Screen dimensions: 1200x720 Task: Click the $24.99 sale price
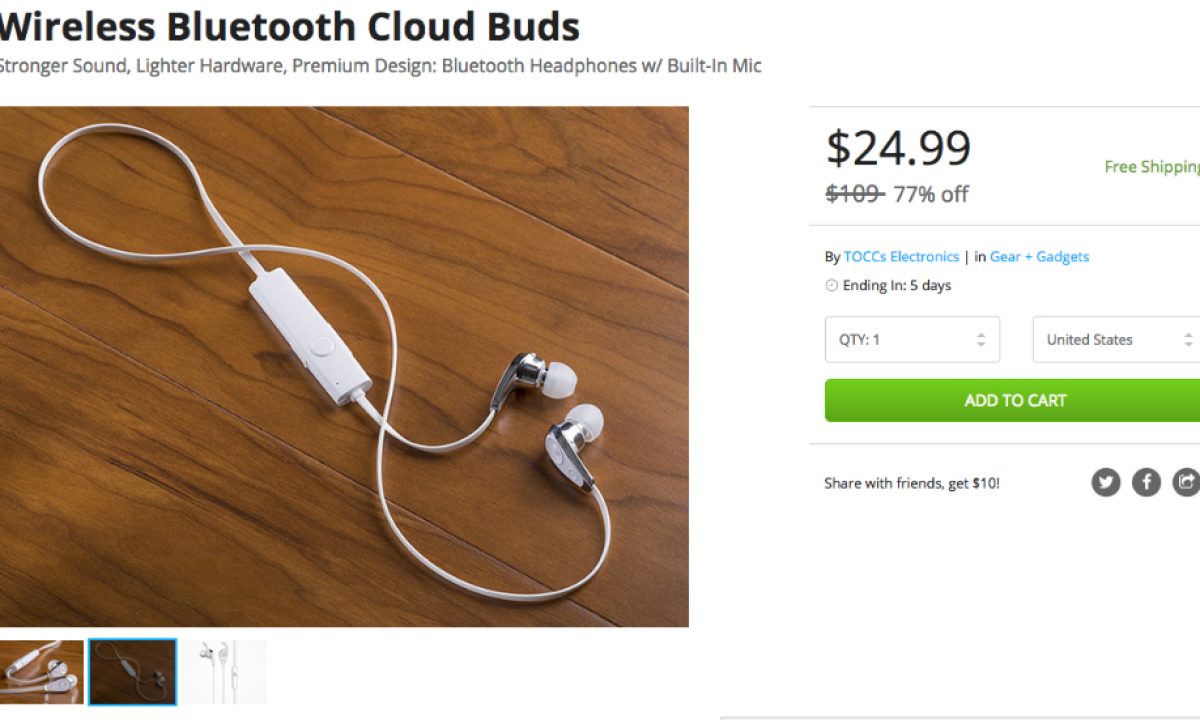(x=898, y=149)
